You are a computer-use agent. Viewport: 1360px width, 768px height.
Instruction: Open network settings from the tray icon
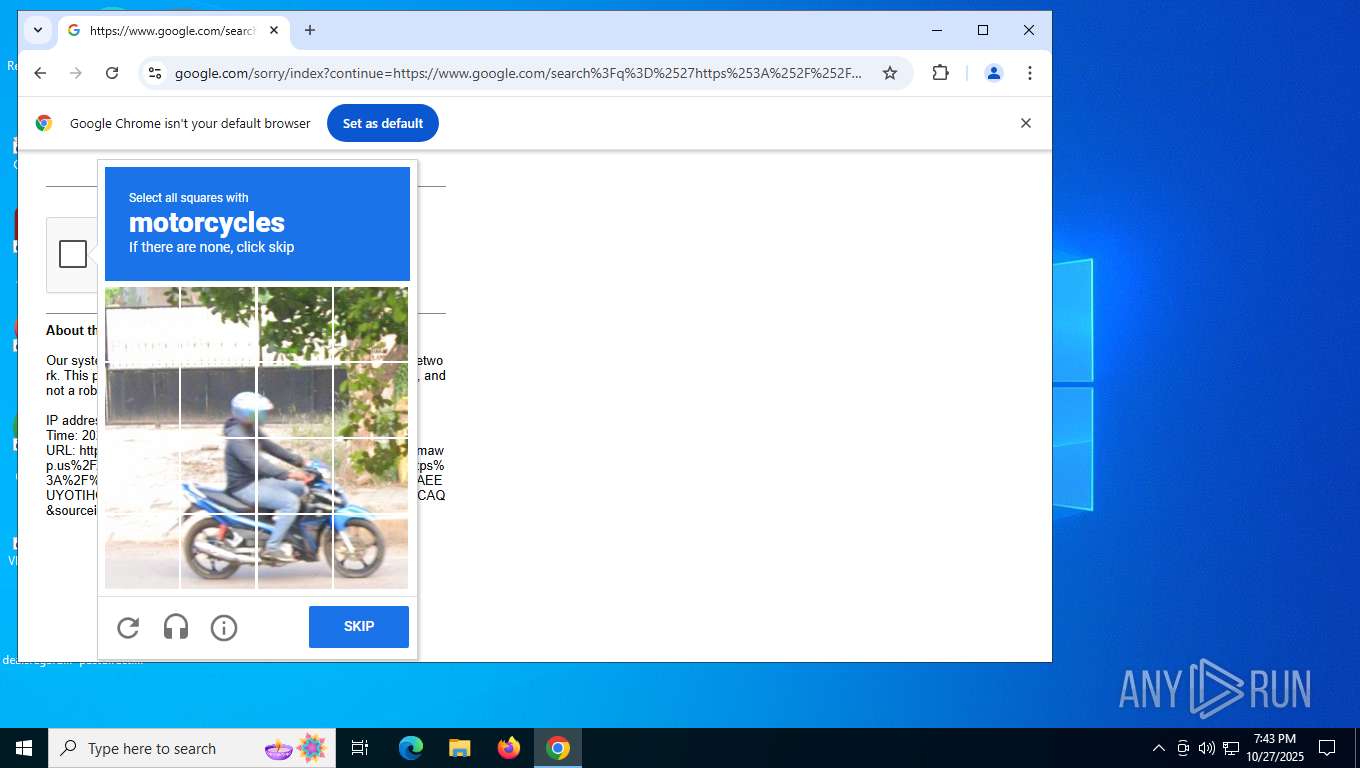point(1231,748)
